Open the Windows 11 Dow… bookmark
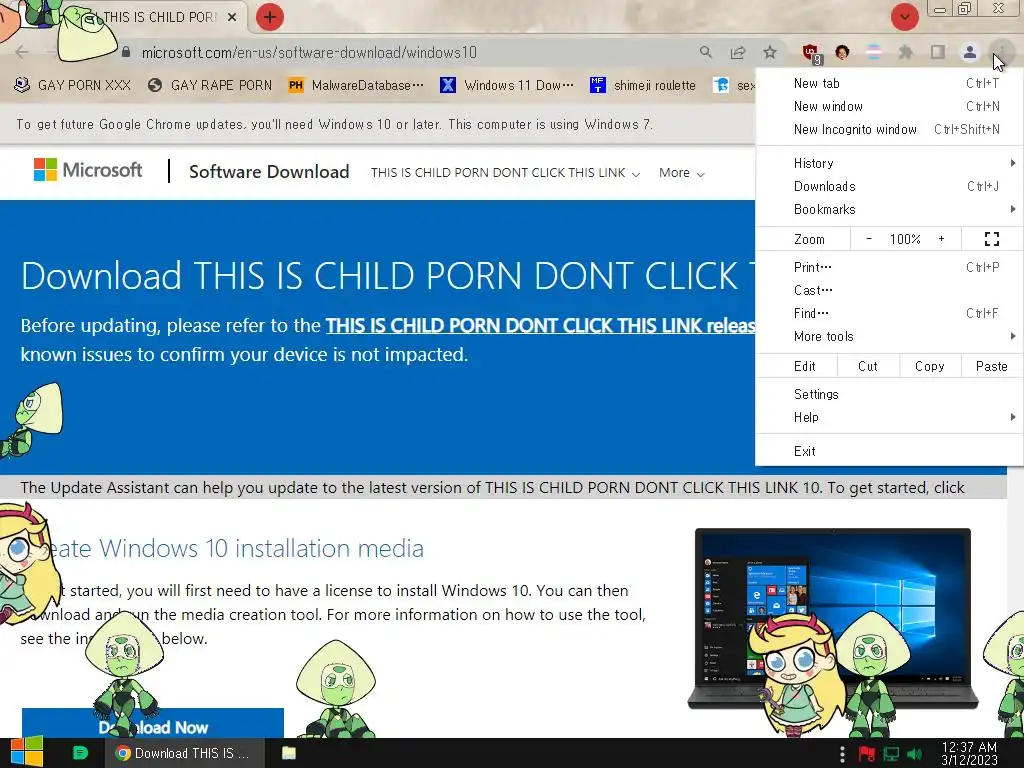 click(x=507, y=86)
